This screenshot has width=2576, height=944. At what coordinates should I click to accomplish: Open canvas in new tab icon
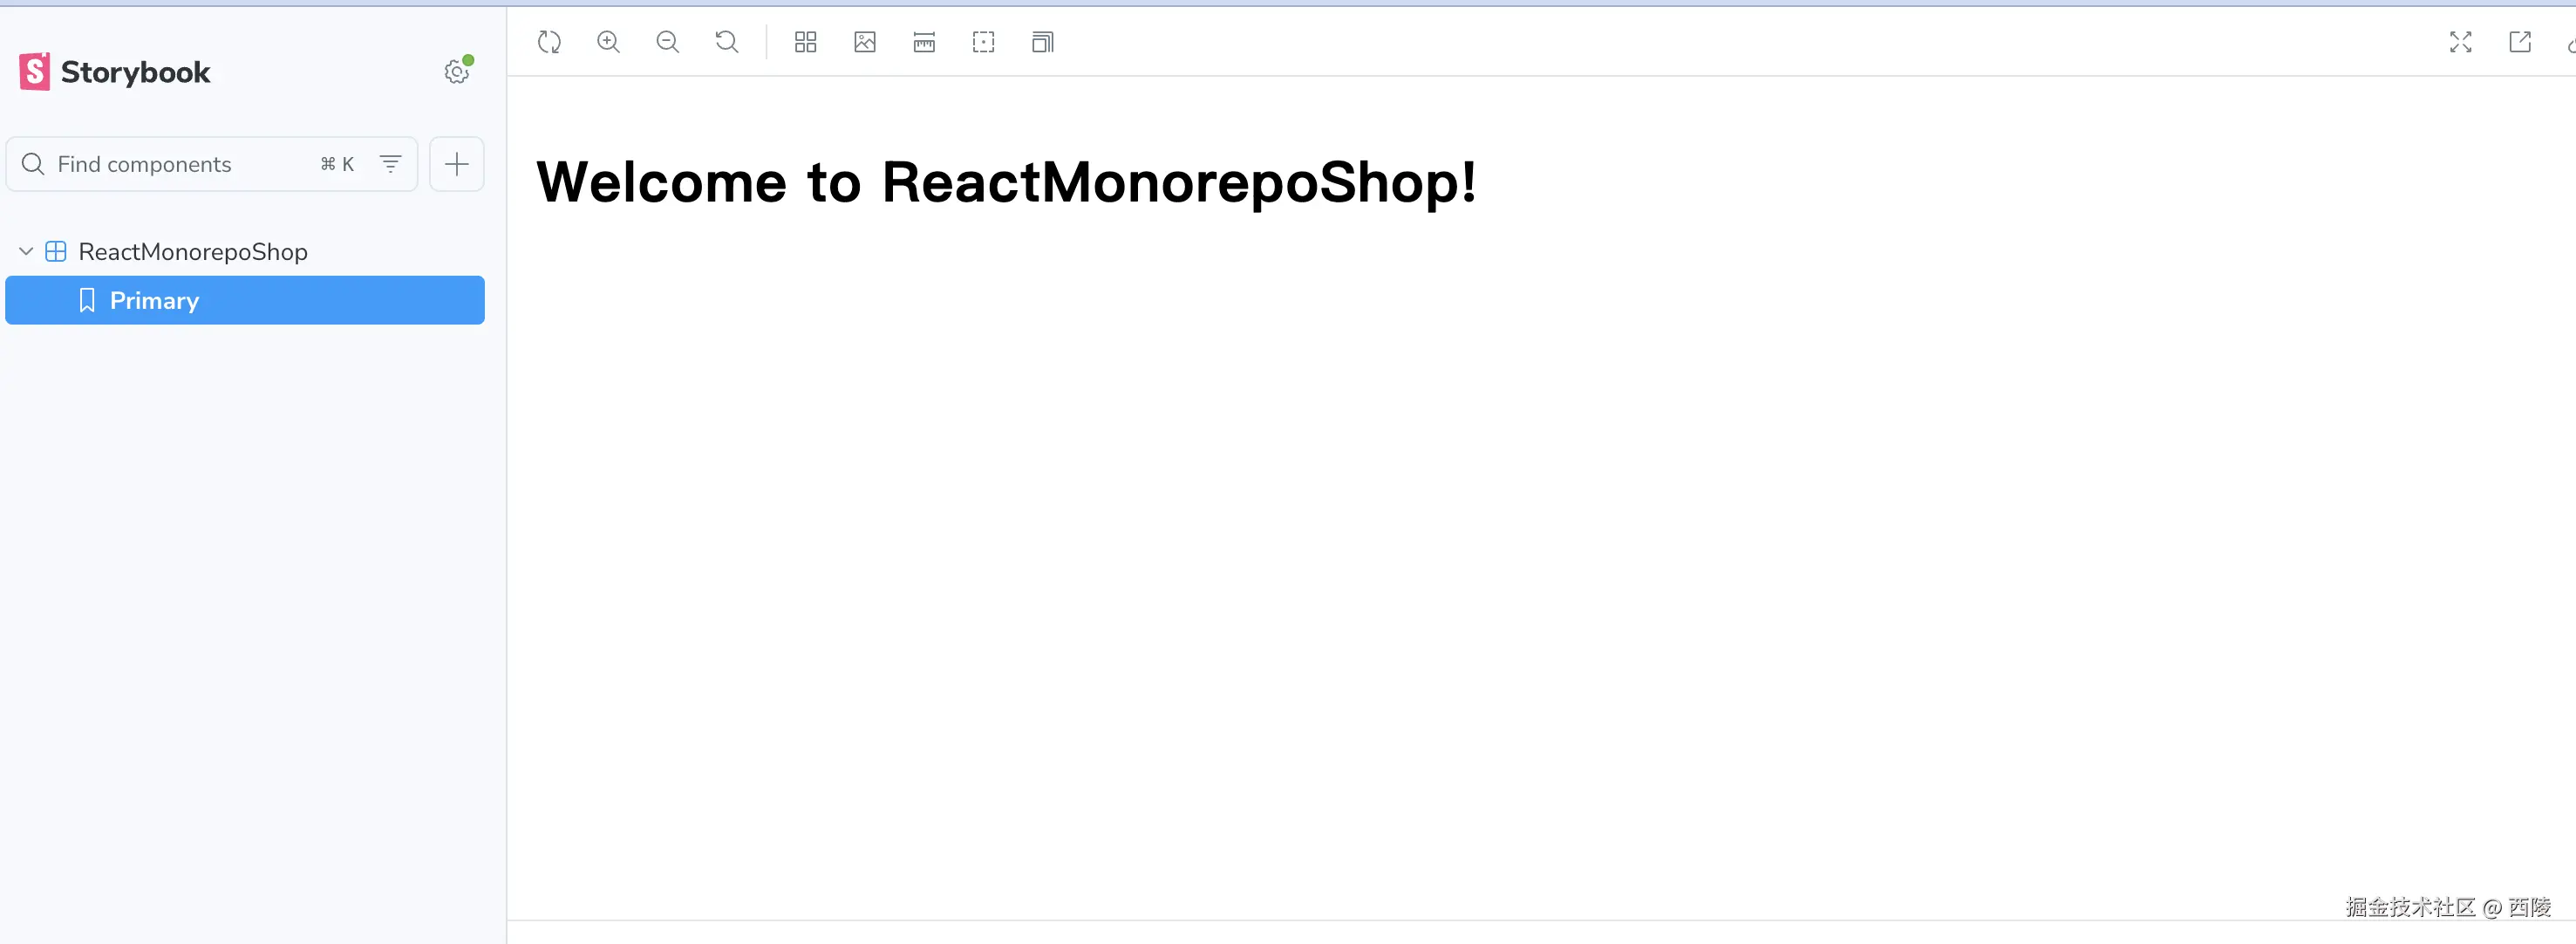click(x=2519, y=42)
